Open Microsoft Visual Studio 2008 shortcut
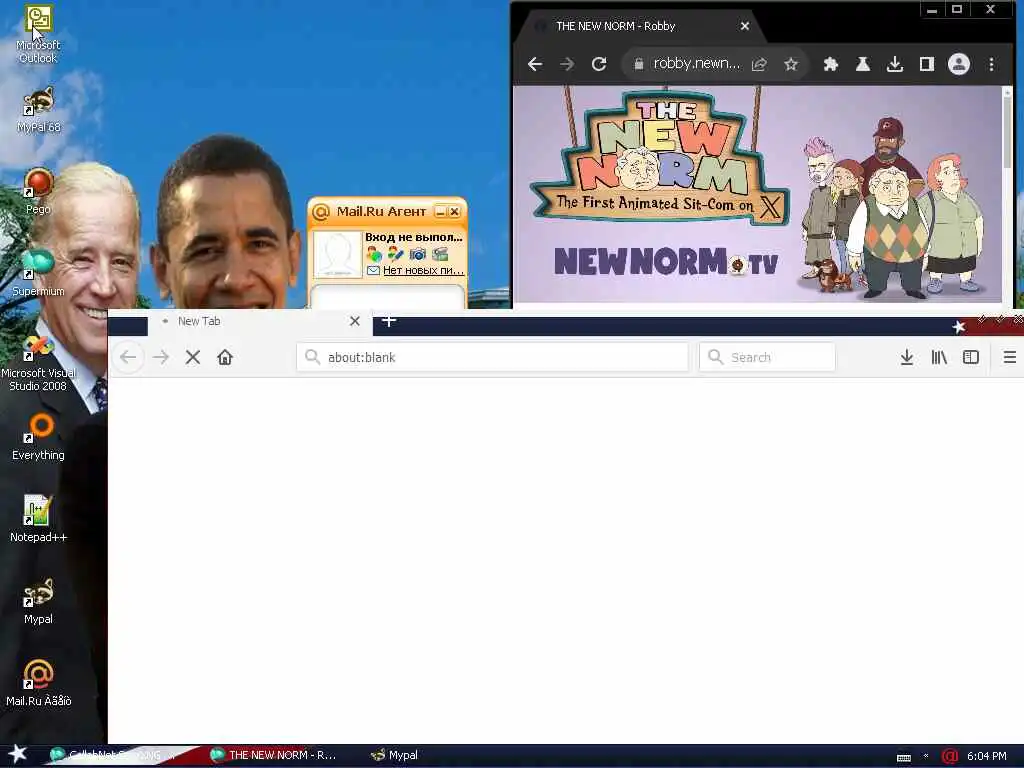Image resolution: width=1024 pixels, height=768 pixels. pos(38,362)
